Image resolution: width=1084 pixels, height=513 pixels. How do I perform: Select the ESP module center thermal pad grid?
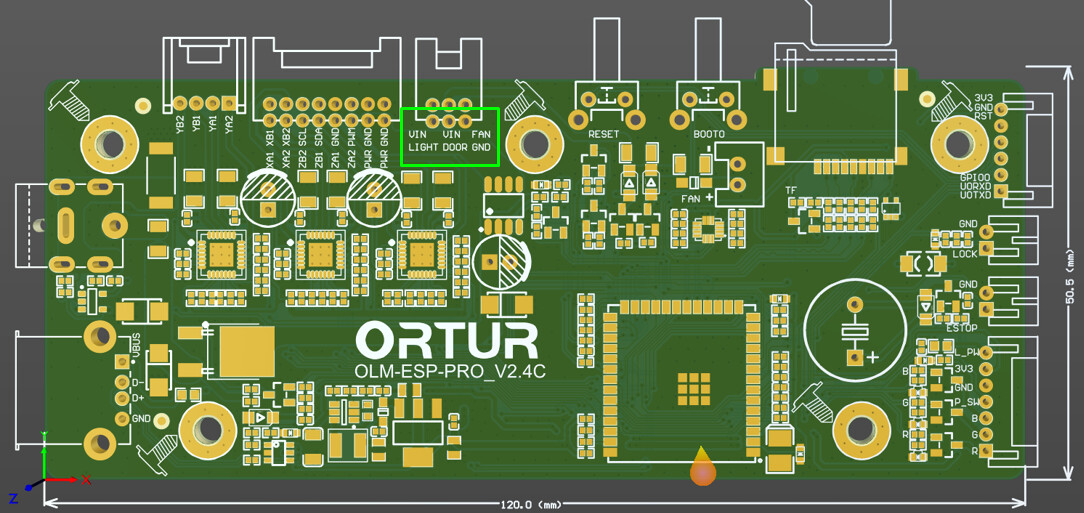click(x=693, y=389)
